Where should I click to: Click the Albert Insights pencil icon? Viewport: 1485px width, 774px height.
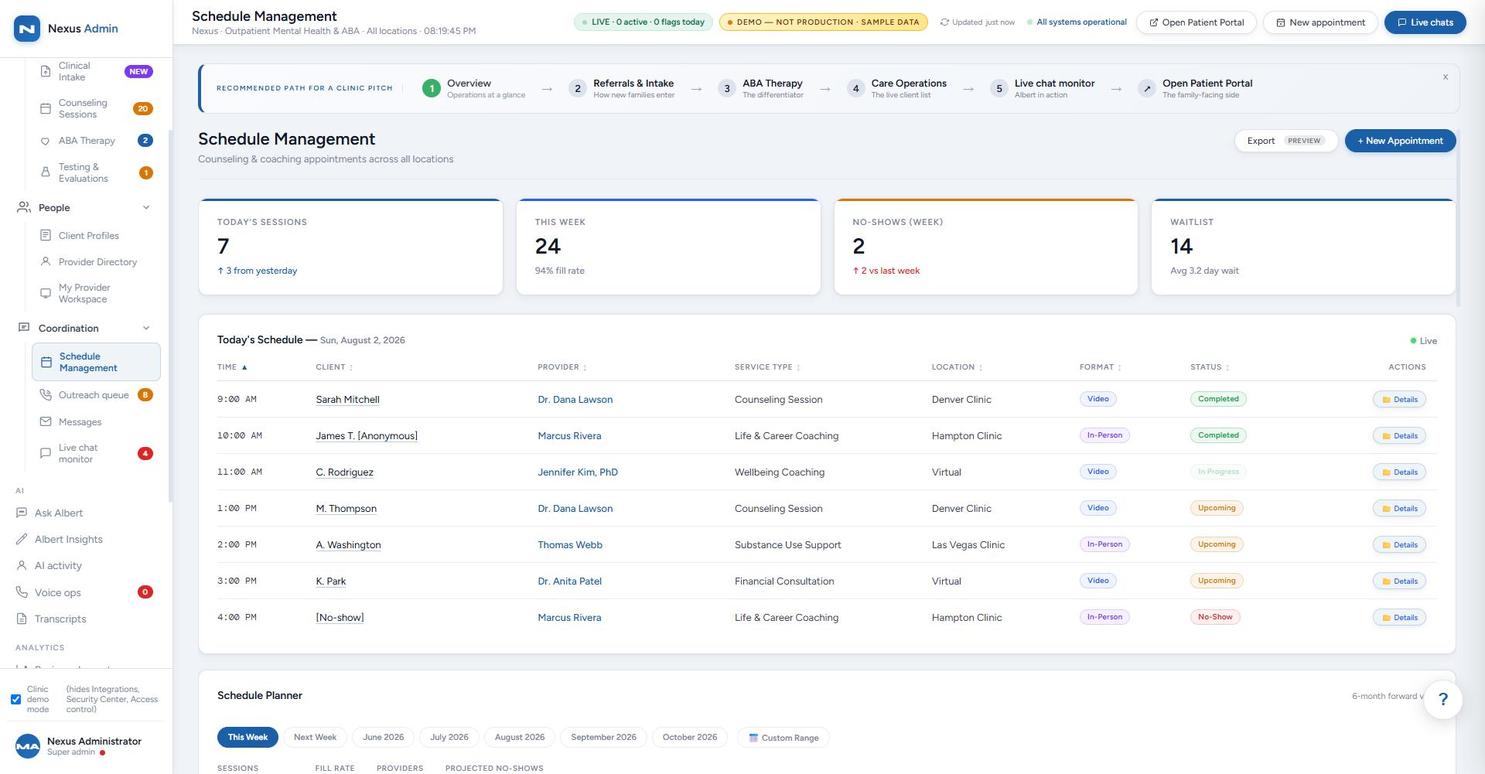21,539
